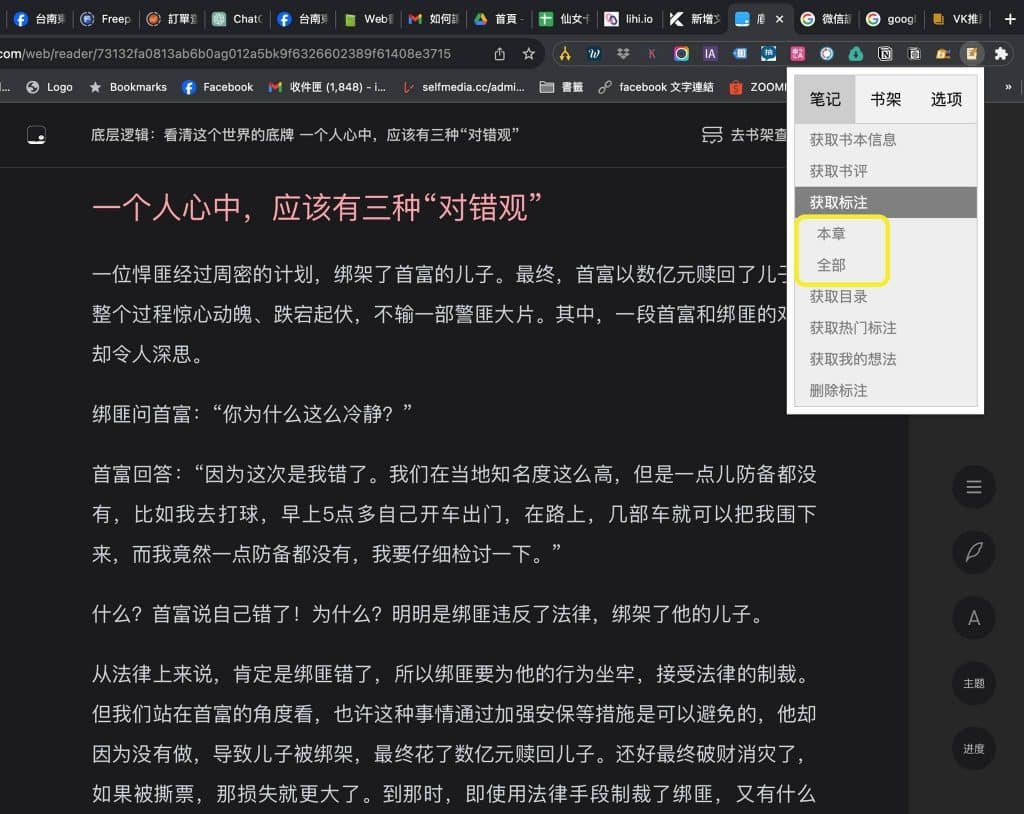Bookmark this page with the star icon
This screenshot has height=814, width=1024.
(x=528, y=54)
